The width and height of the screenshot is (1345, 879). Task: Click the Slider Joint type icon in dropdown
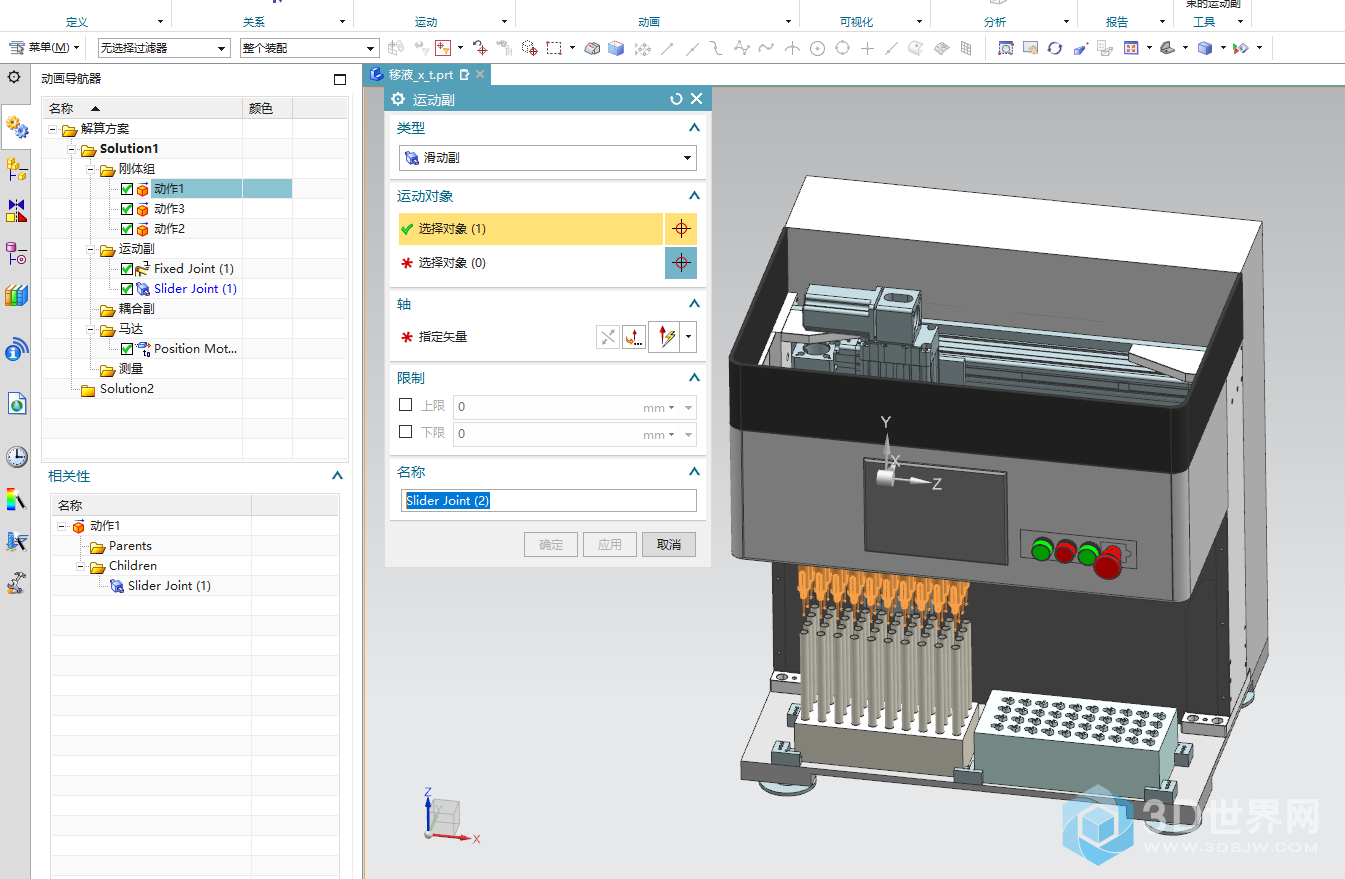(410, 158)
